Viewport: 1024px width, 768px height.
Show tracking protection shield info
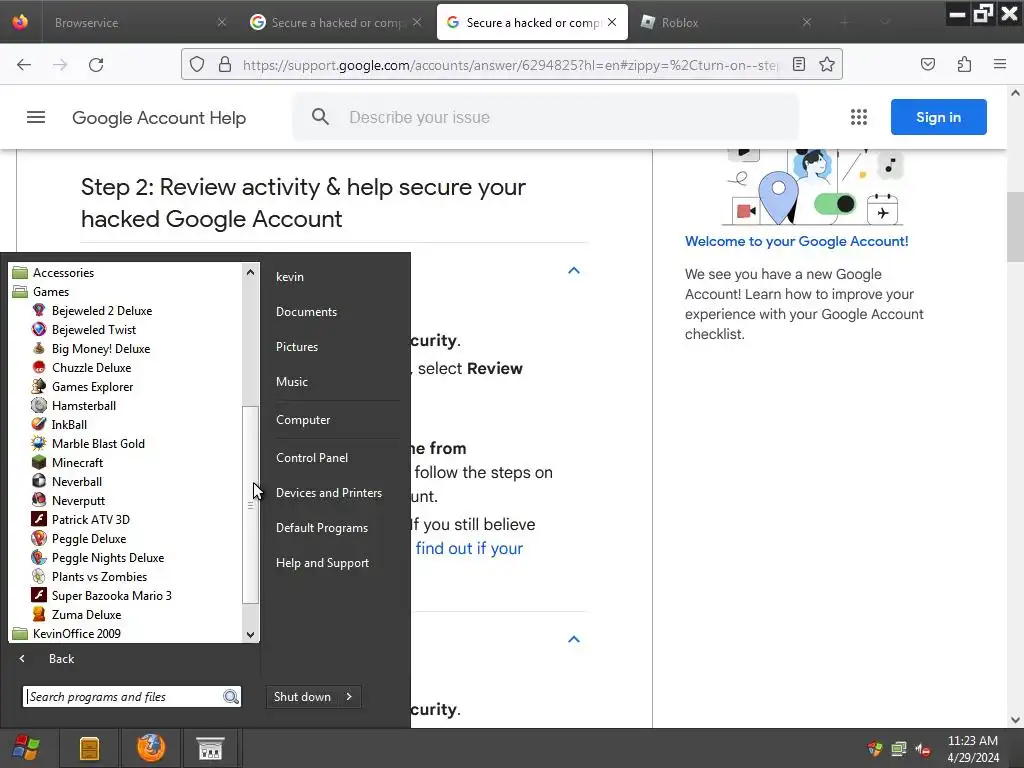pyautogui.click(x=197, y=64)
